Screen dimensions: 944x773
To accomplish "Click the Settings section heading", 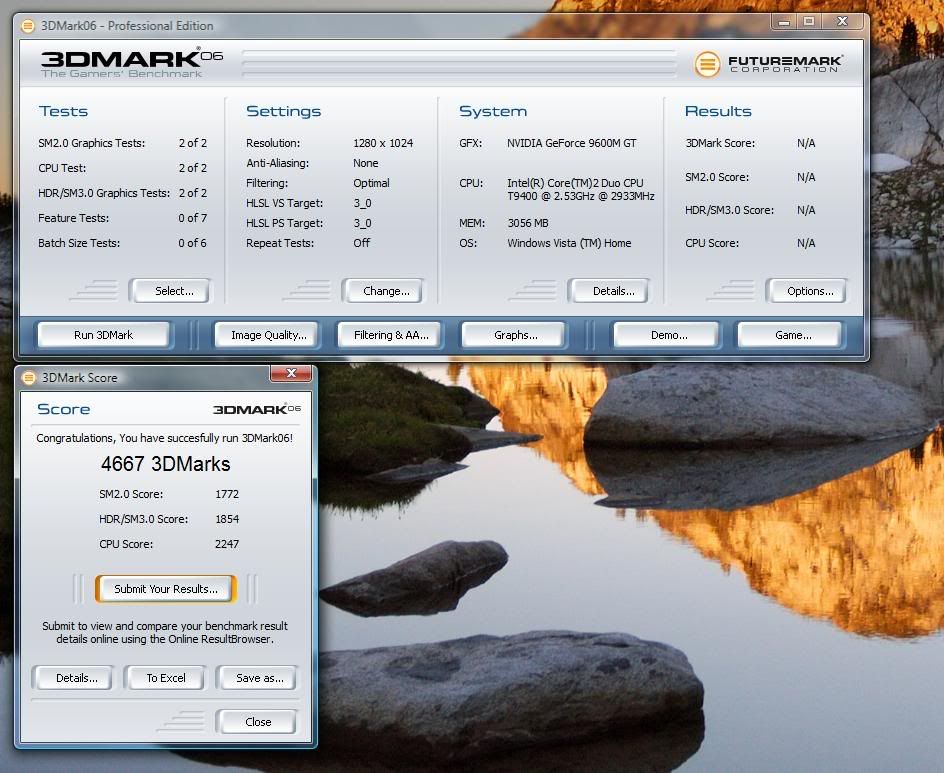I will 284,111.
